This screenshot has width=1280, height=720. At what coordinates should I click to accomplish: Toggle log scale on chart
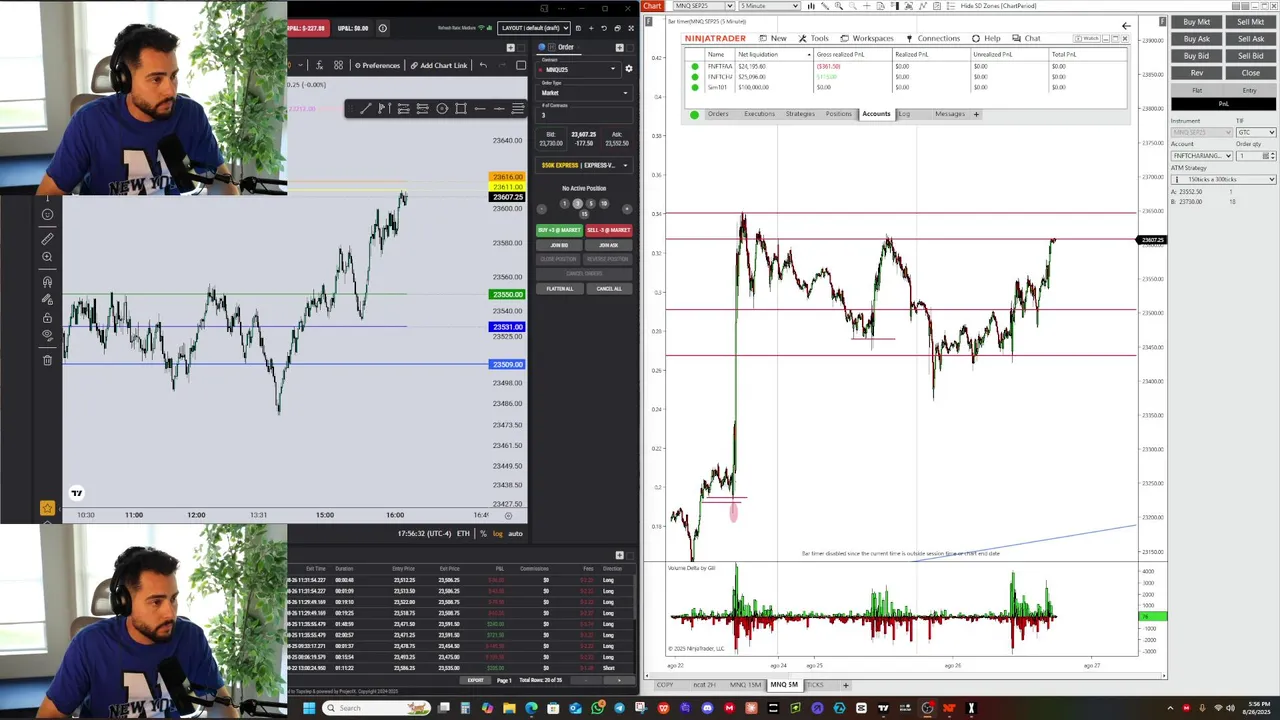497,533
